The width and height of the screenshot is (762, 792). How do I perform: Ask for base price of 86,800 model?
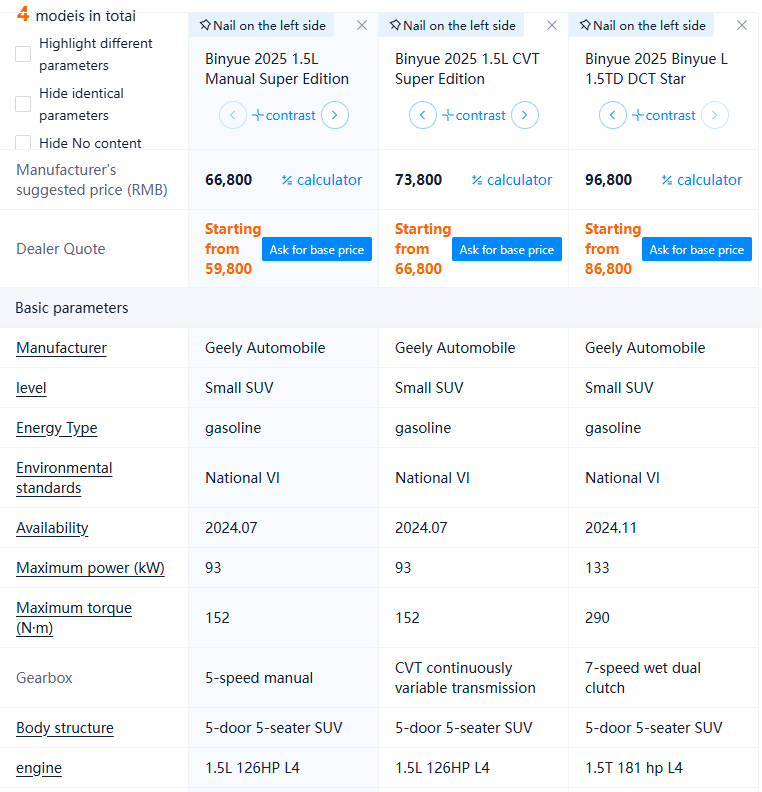[697, 249]
